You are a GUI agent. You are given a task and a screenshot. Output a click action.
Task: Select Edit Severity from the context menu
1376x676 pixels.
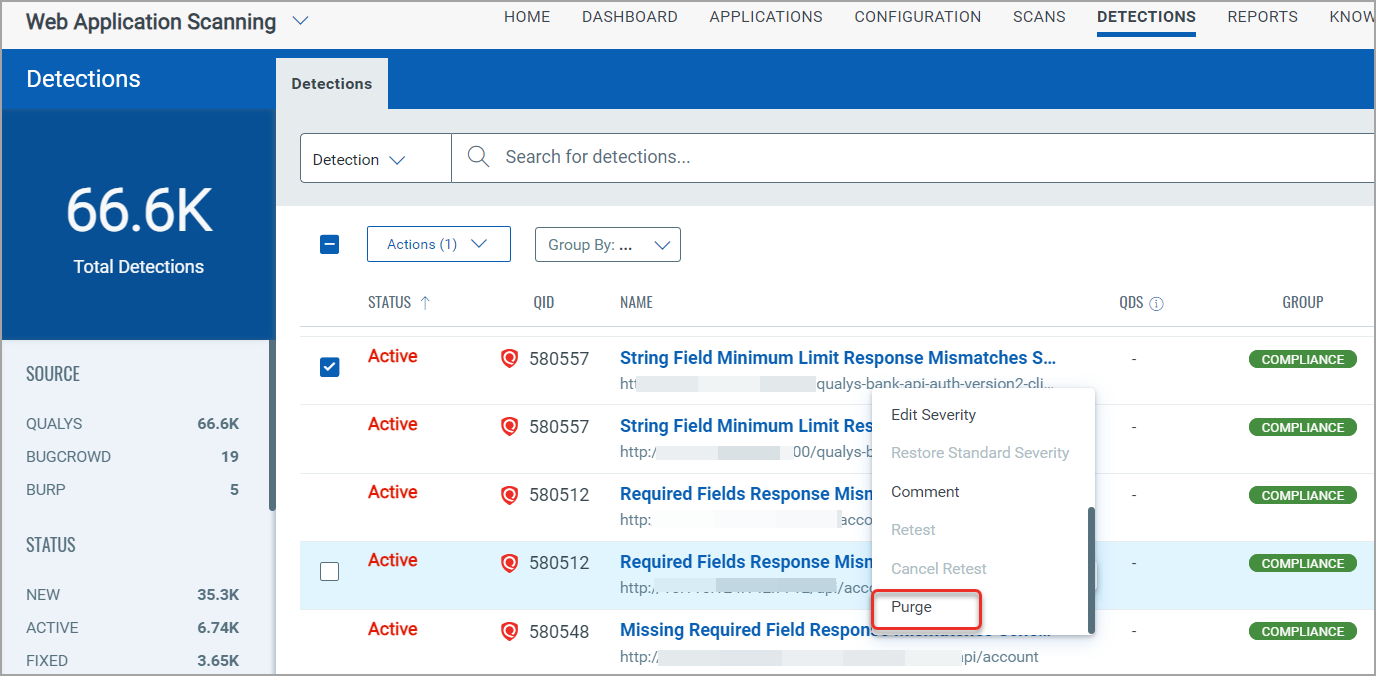point(931,414)
